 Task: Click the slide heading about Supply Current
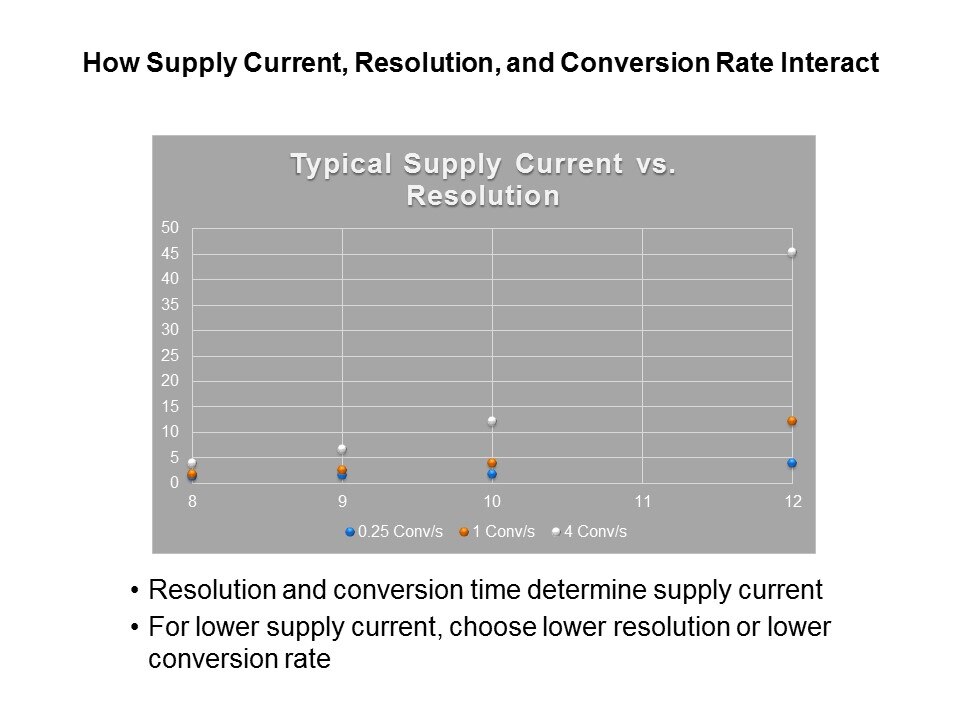[x=480, y=64]
